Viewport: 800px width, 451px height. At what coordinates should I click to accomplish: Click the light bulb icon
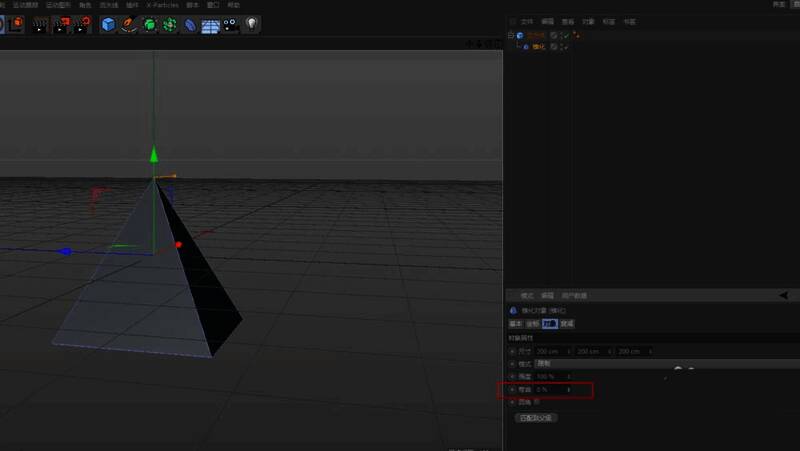point(251,24)
